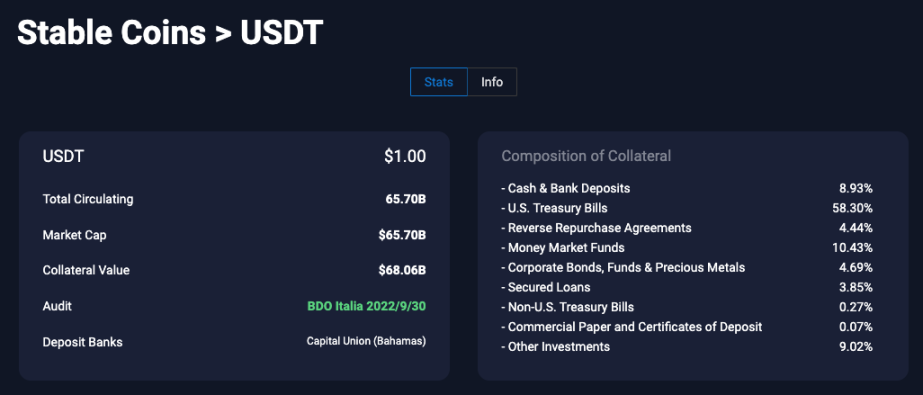Click the Stable Coins > USDT heading

(x=170, y=32)
